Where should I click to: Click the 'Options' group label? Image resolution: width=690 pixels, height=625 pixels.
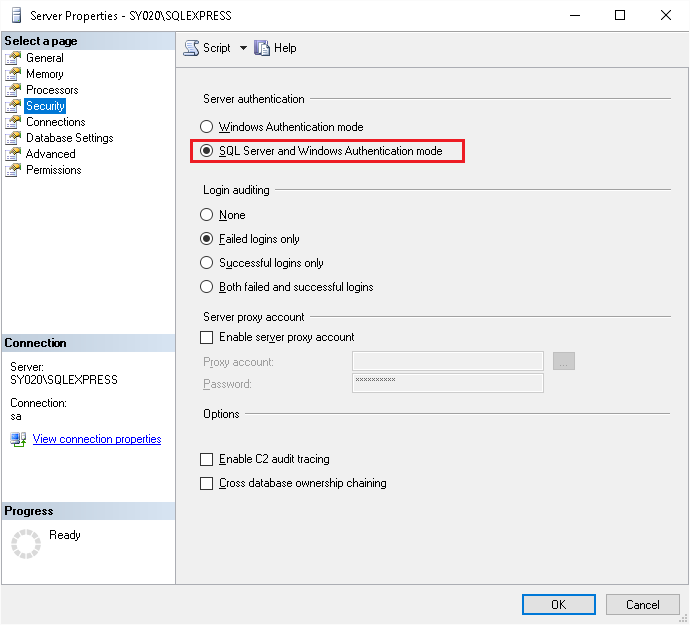tap(221, 414)
